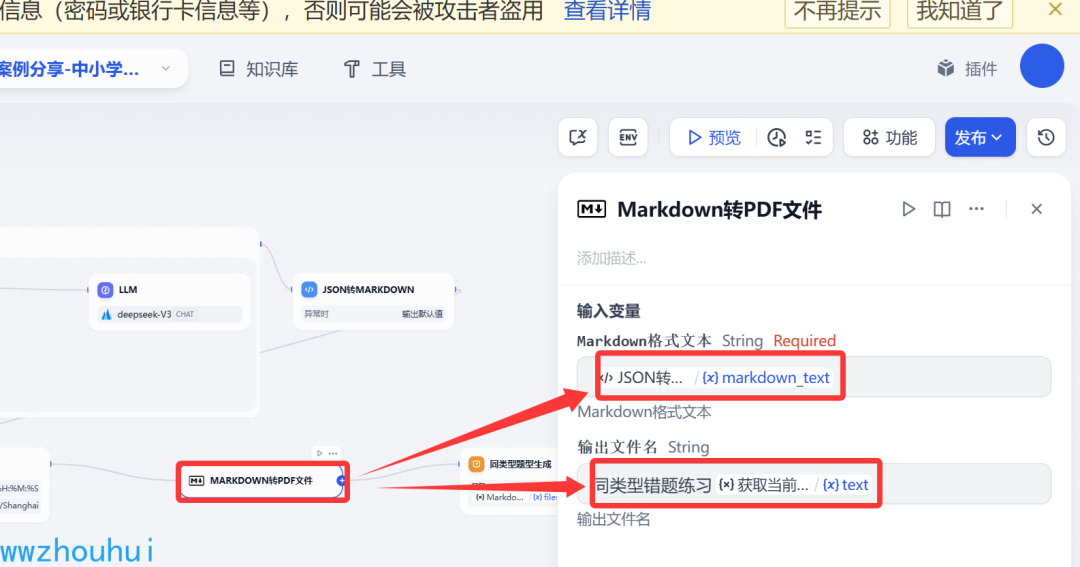Click the 我知道了 button
The height and width of the screenshot is (567, 1080).
[x=959, y=11]
